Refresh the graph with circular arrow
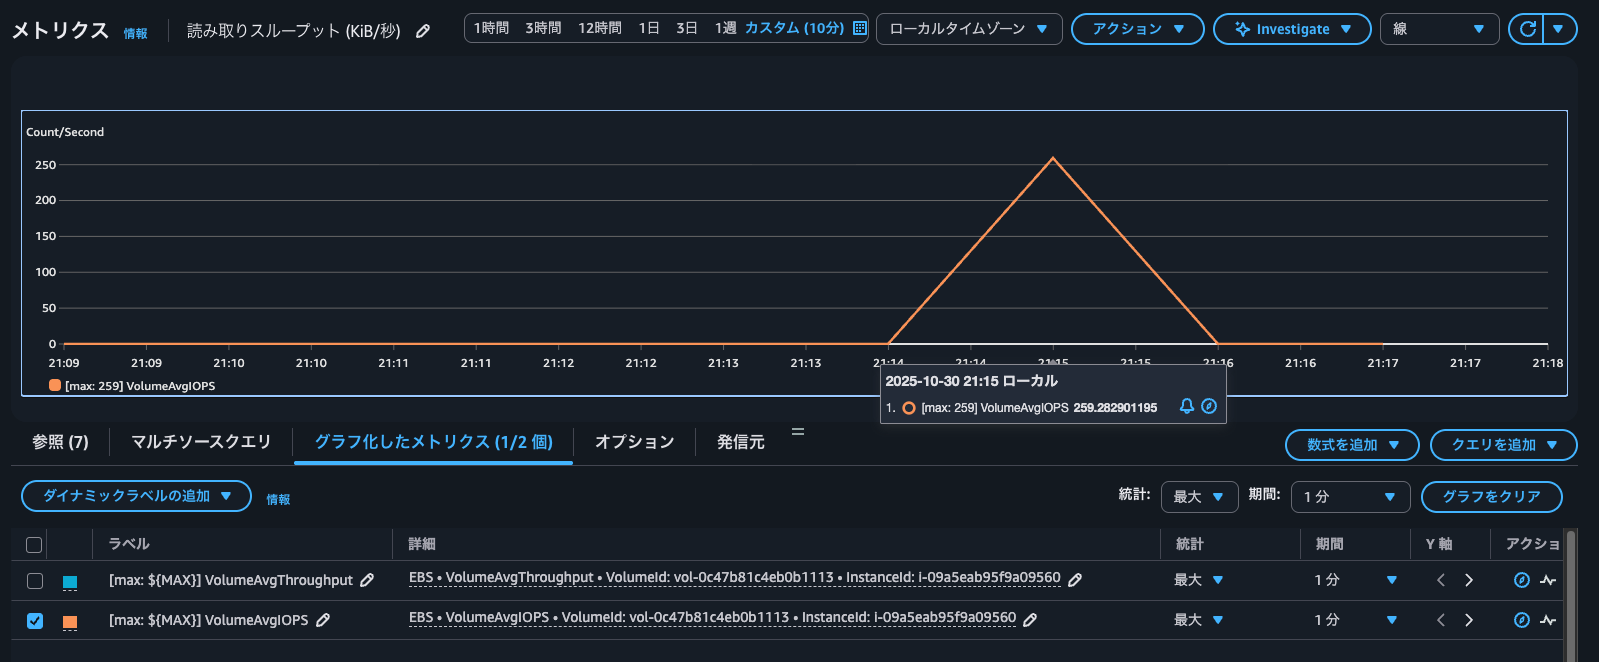 [1527, 29]
